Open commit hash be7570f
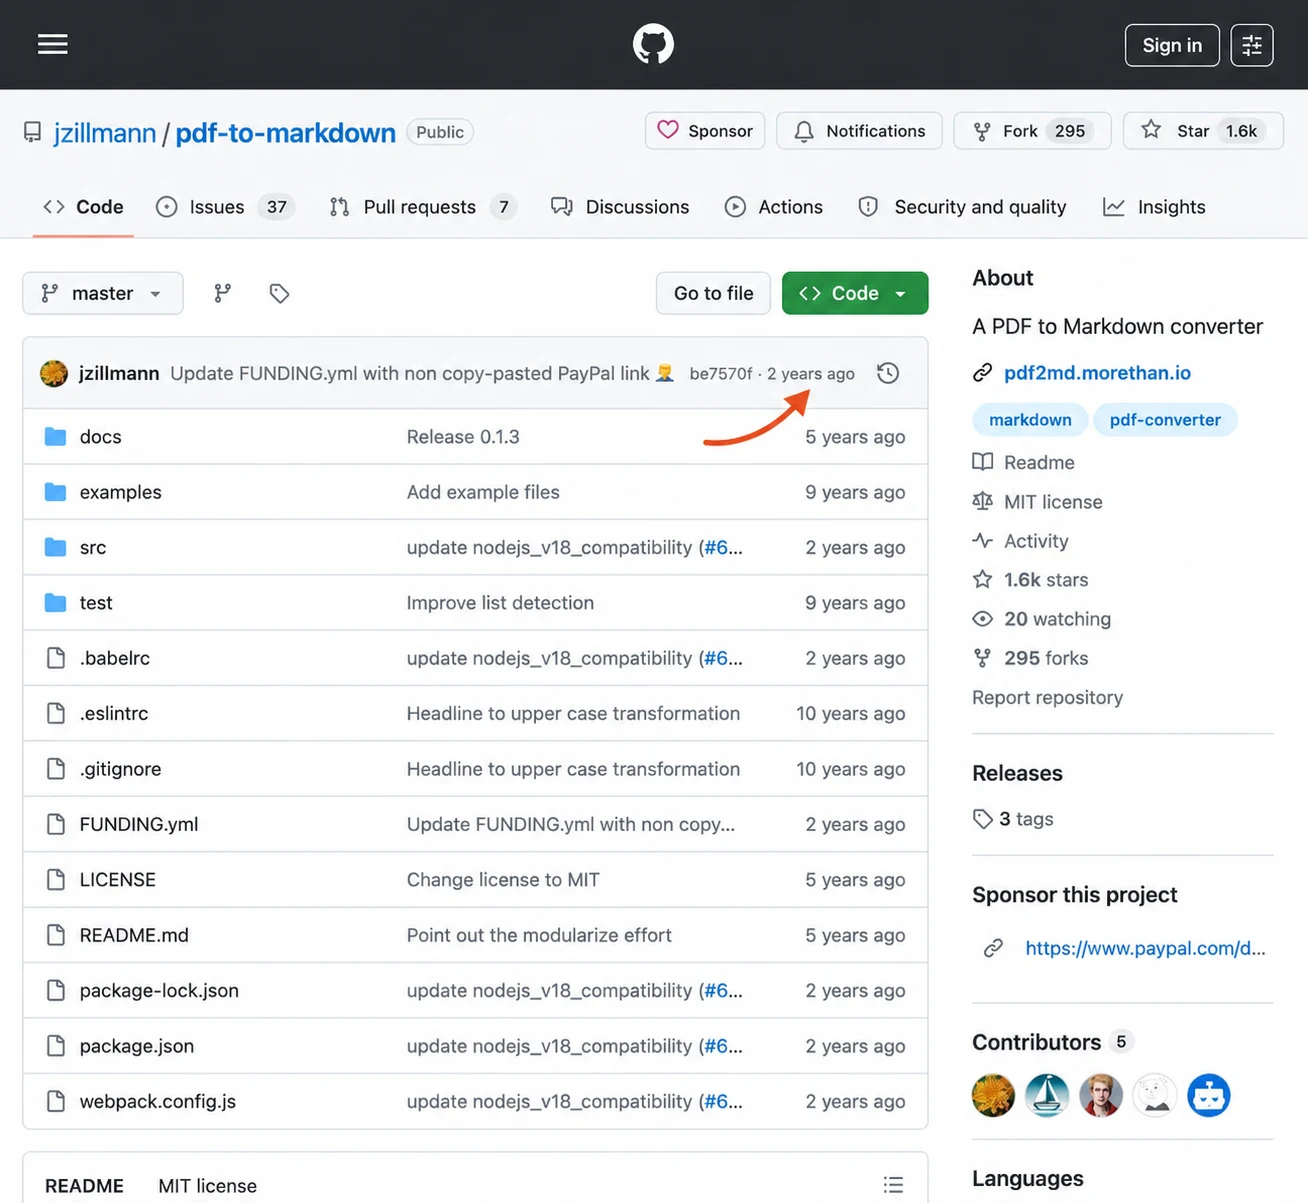1308x1203 pixels. pos(720,373)
